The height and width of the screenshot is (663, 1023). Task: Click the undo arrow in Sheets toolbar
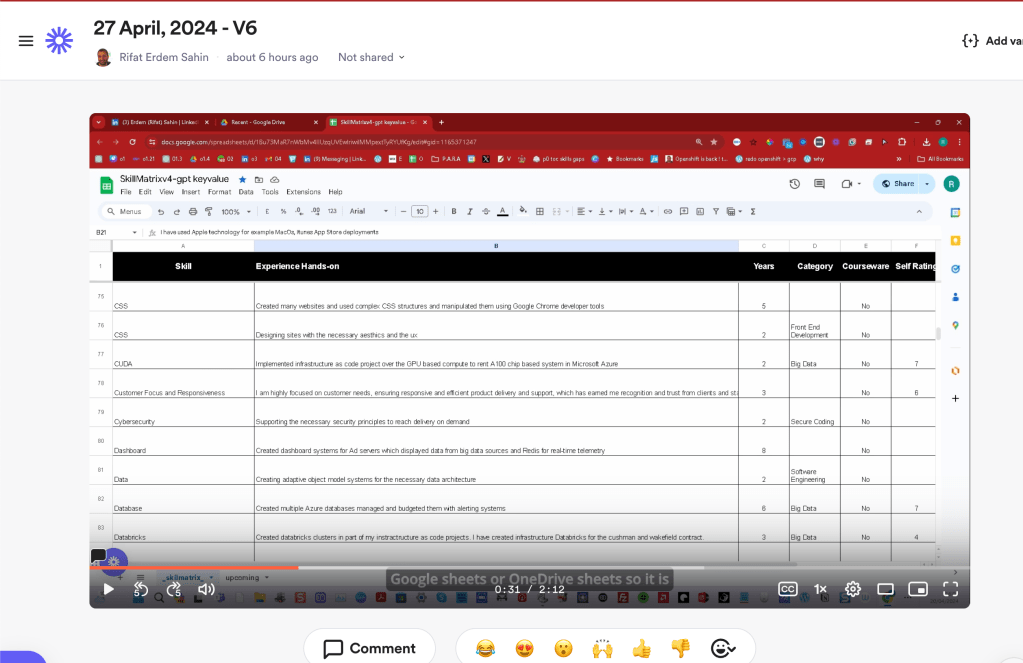(160, 212)
